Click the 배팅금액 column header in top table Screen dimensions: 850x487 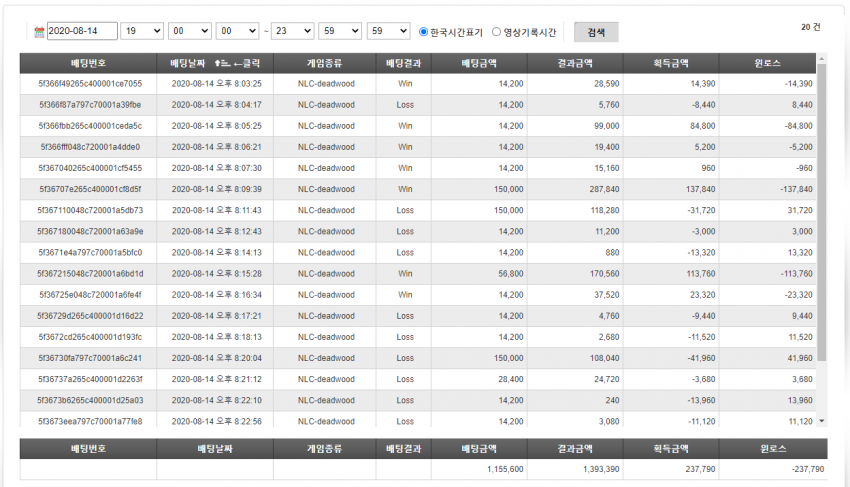click(479, 63)
